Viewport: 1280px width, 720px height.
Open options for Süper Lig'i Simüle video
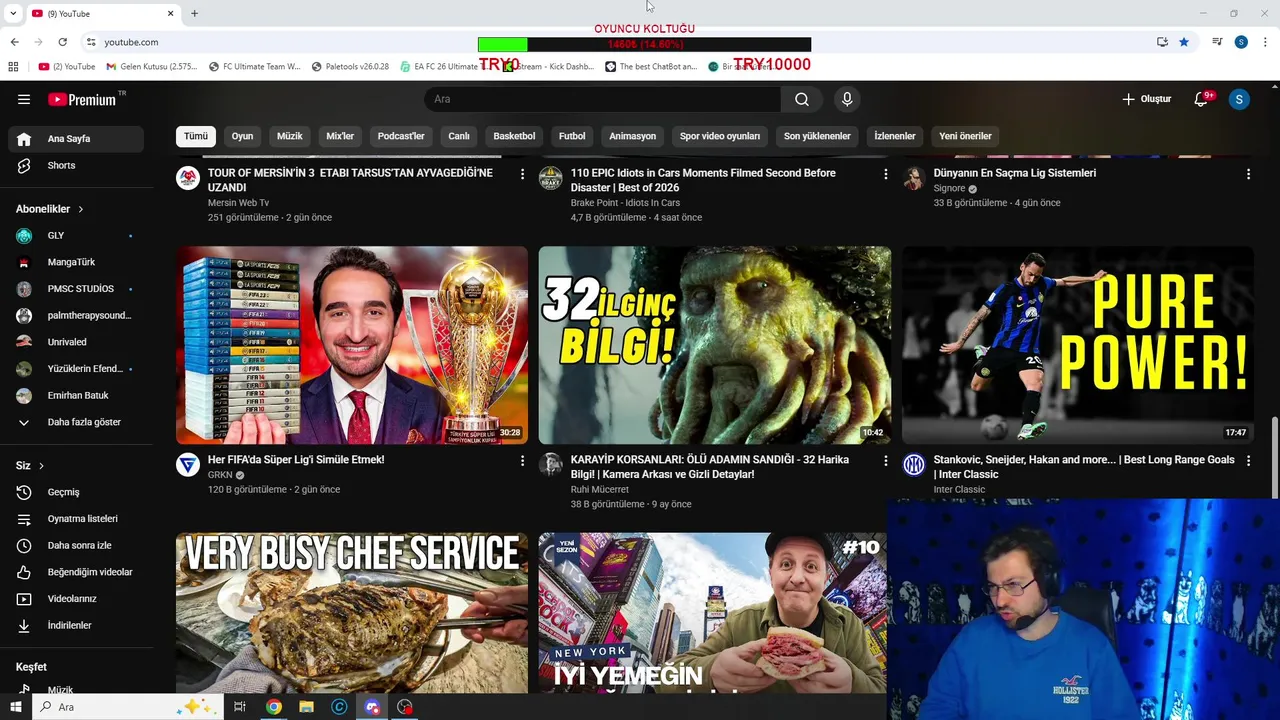(x=522, y=461)
